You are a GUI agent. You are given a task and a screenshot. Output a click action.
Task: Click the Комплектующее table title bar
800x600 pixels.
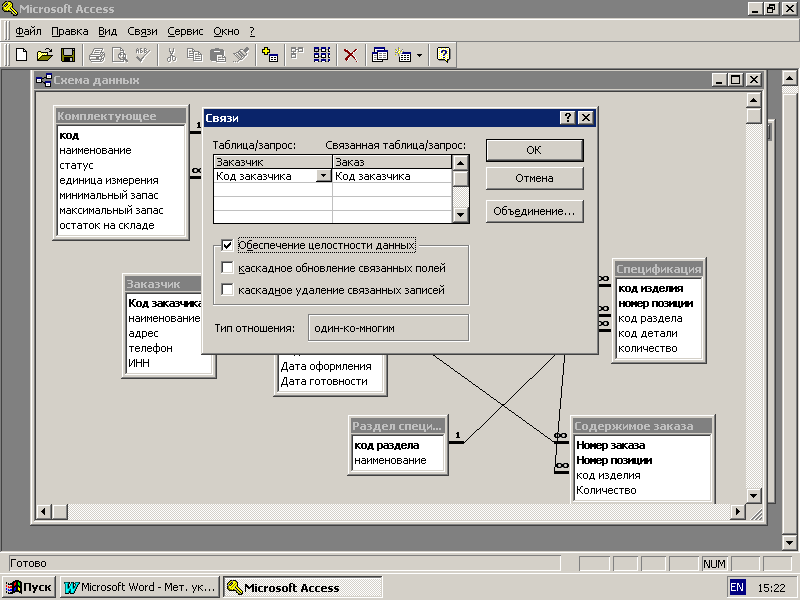120,116
